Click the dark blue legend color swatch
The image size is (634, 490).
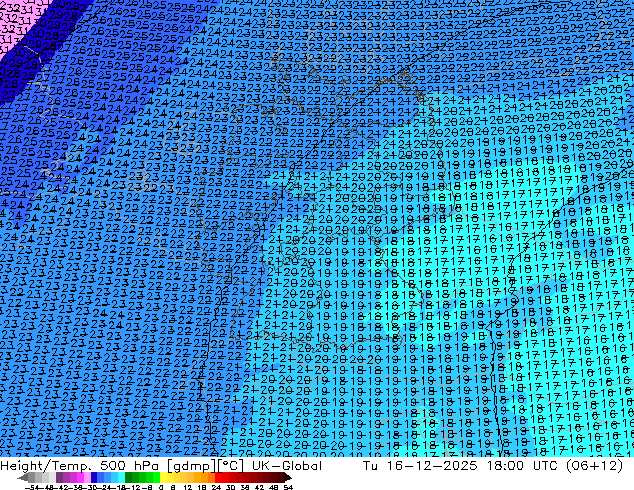(x=94, y=477)
